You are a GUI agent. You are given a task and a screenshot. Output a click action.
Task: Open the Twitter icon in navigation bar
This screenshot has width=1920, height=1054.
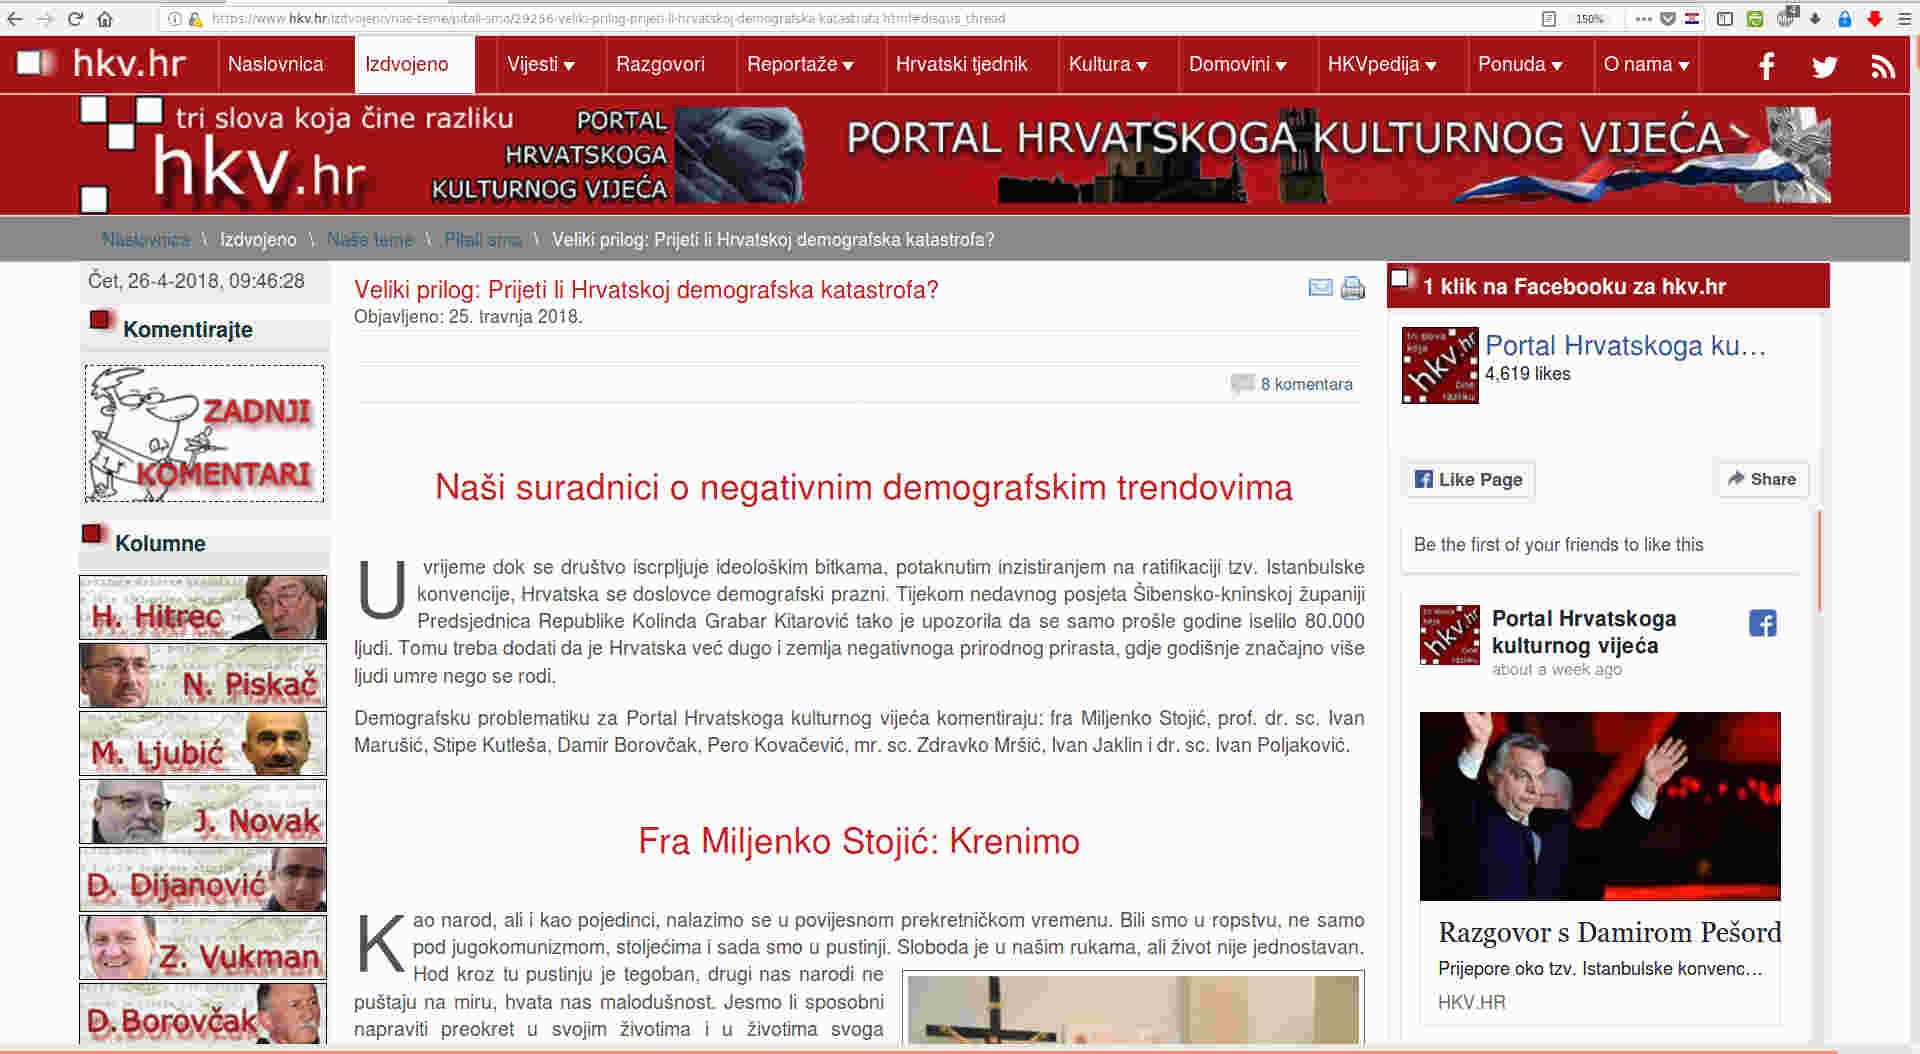tap(1824, 66)
